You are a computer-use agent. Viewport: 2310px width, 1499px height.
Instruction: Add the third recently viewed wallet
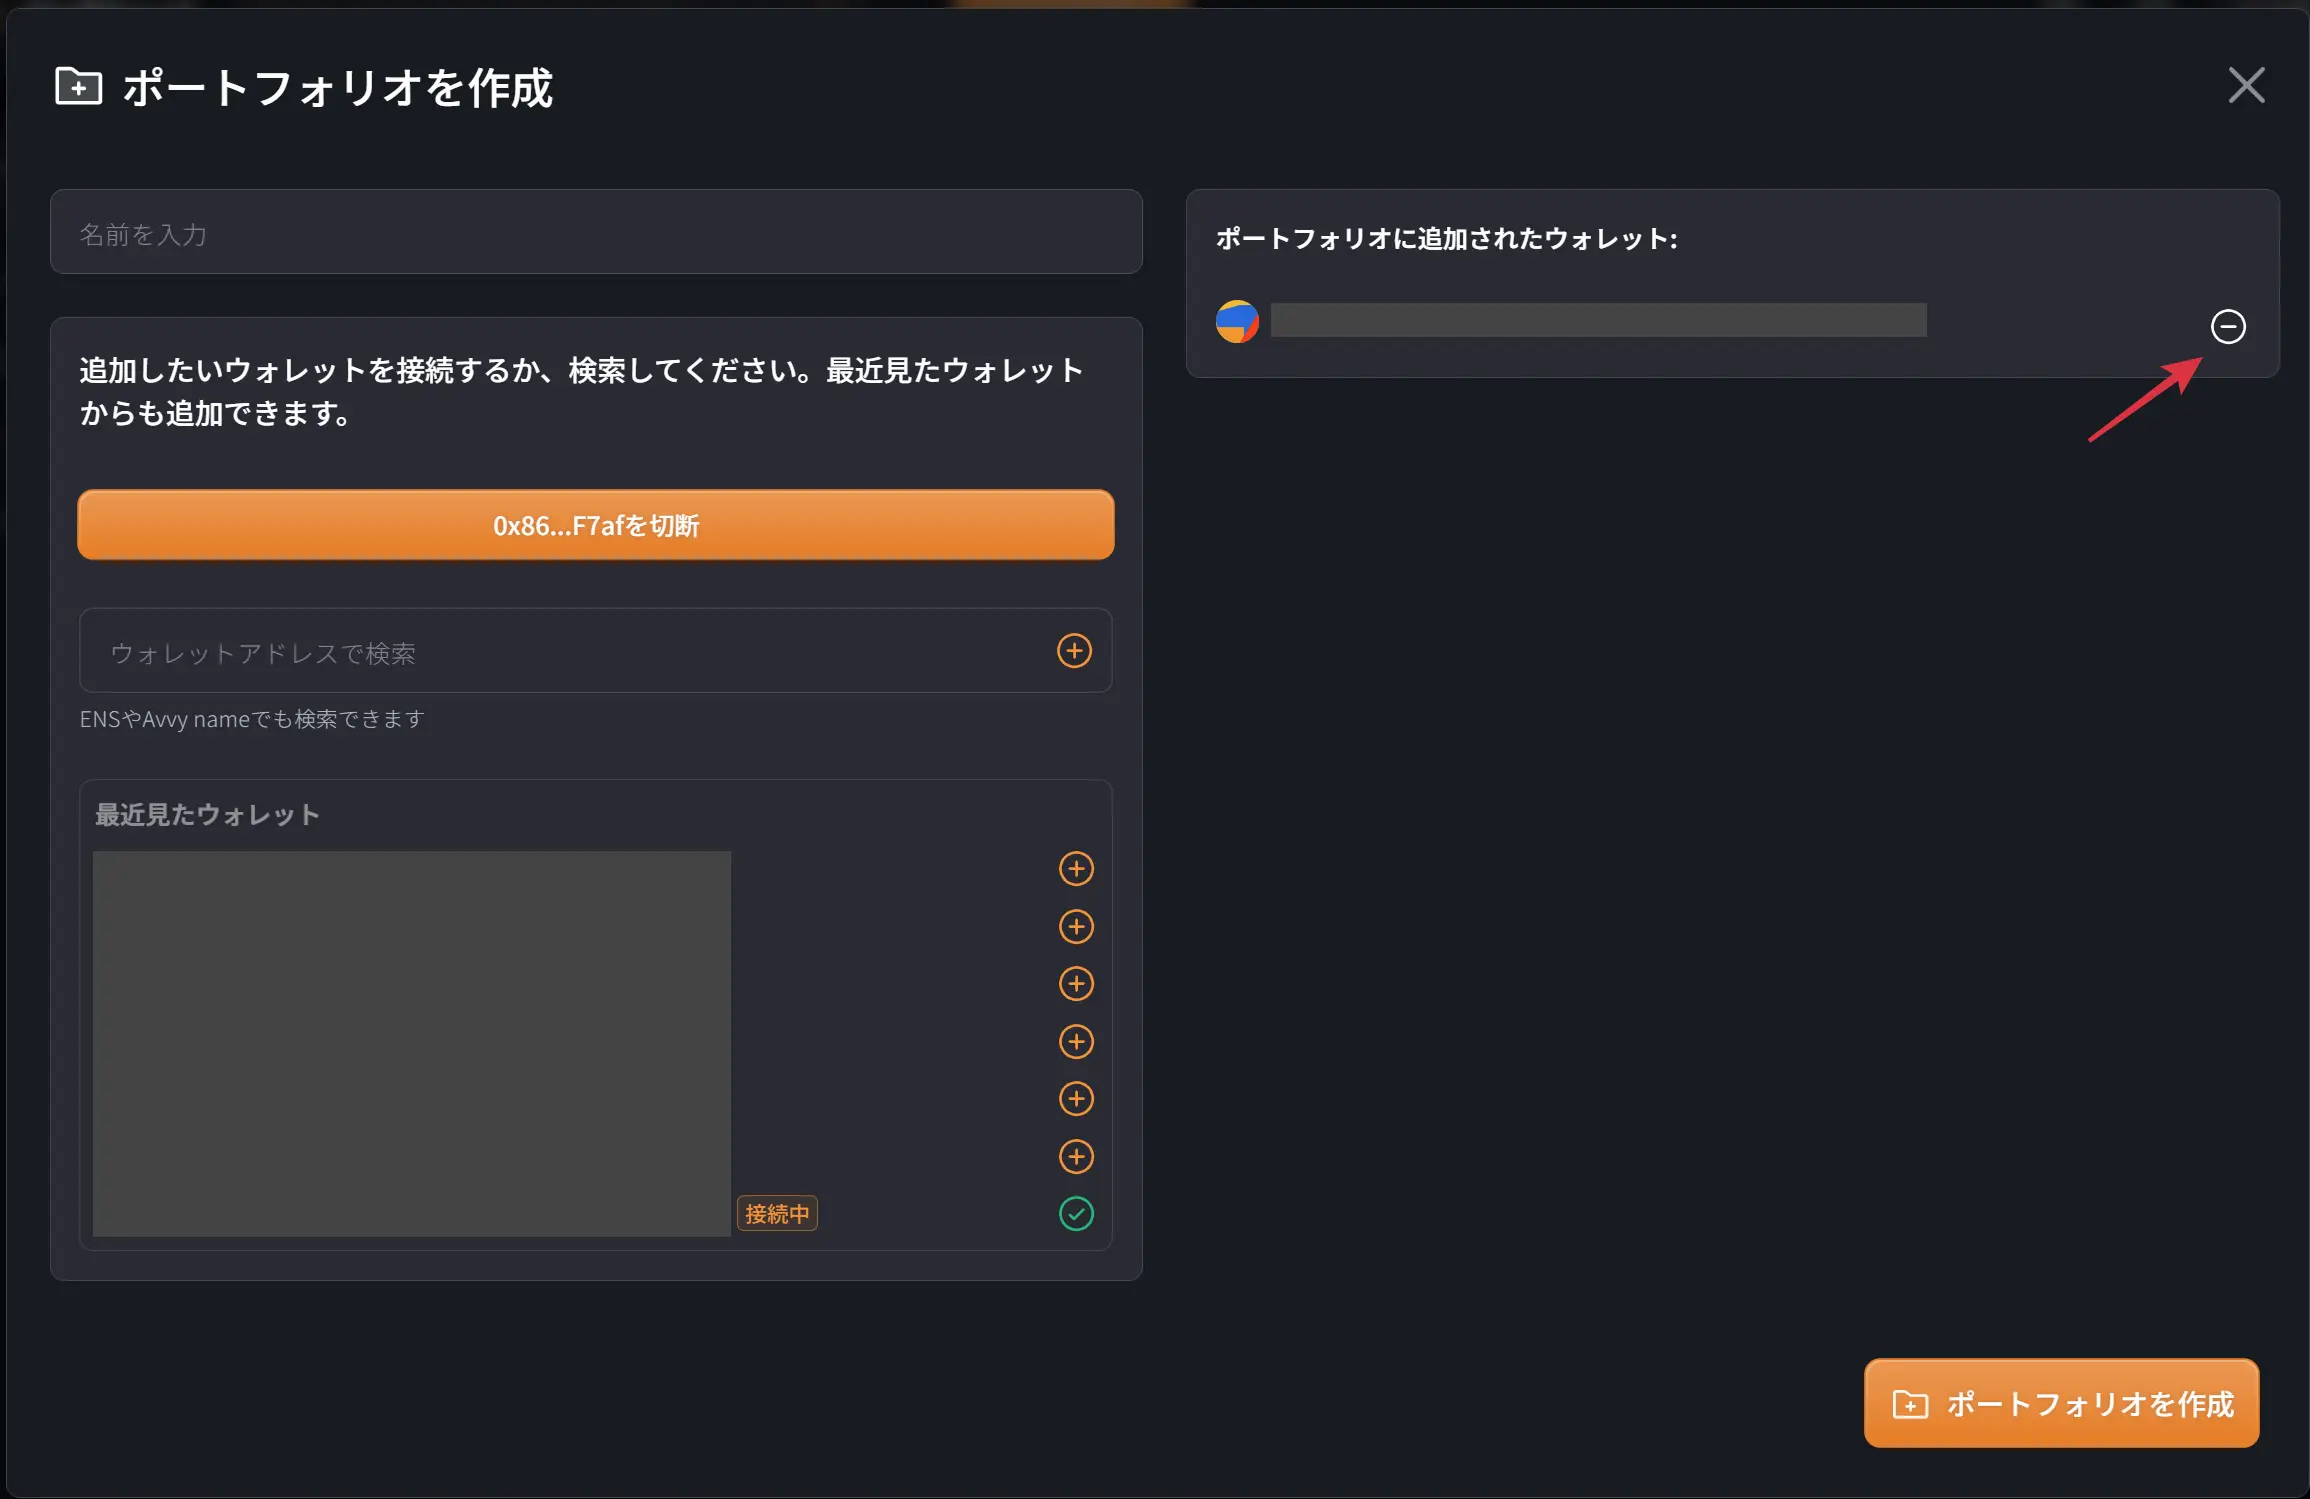pos(1076,983)
